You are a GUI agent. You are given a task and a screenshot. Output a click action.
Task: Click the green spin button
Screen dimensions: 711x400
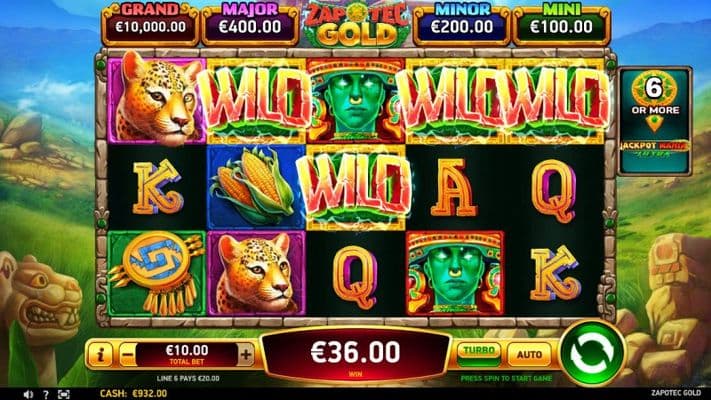point(592,352)
